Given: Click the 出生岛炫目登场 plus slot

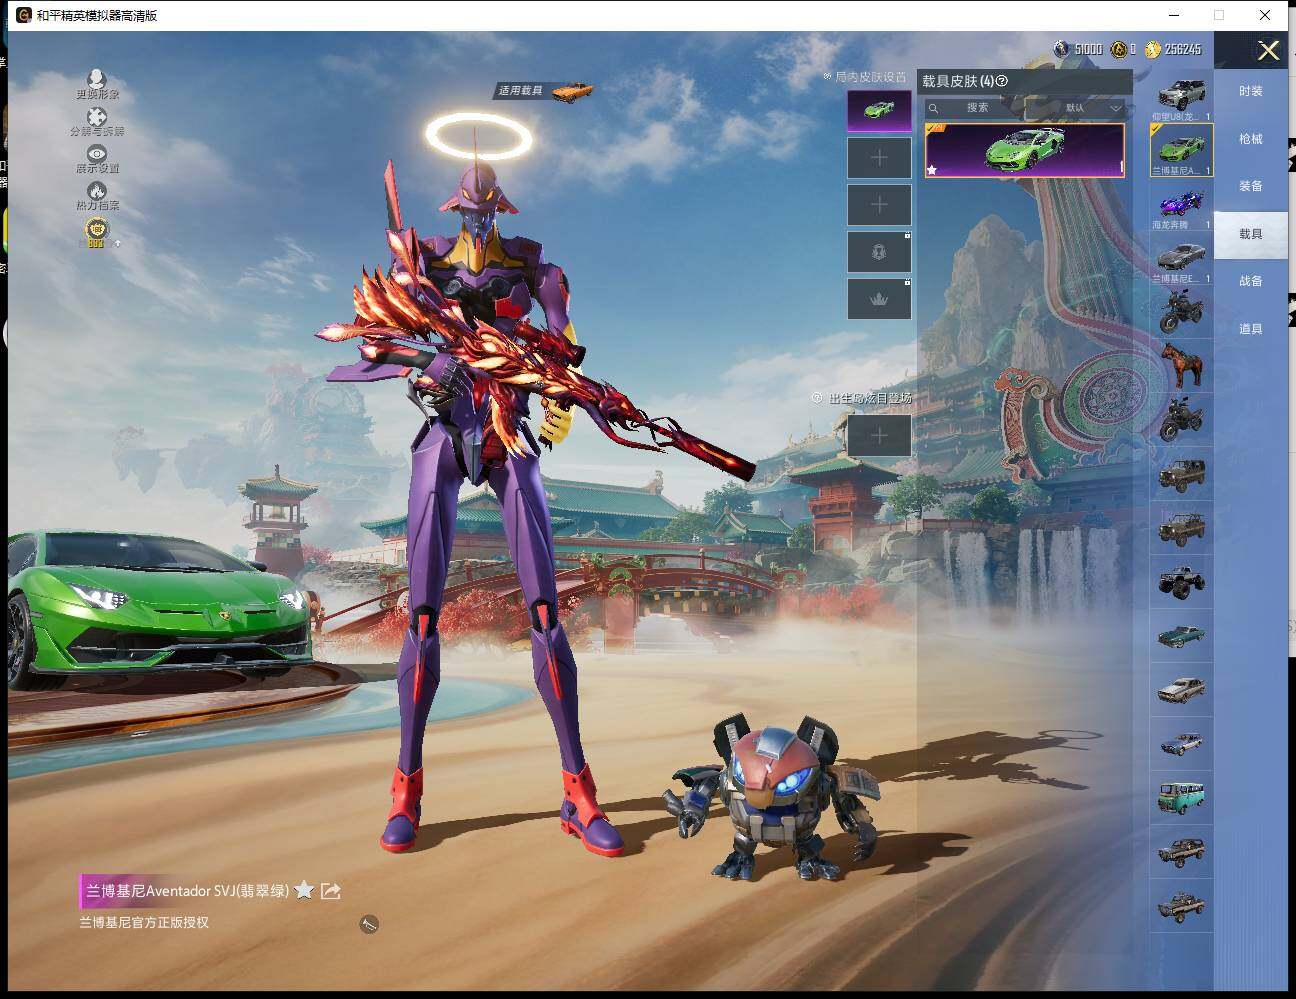Looking at the screenshot, I should coord(879,436).
